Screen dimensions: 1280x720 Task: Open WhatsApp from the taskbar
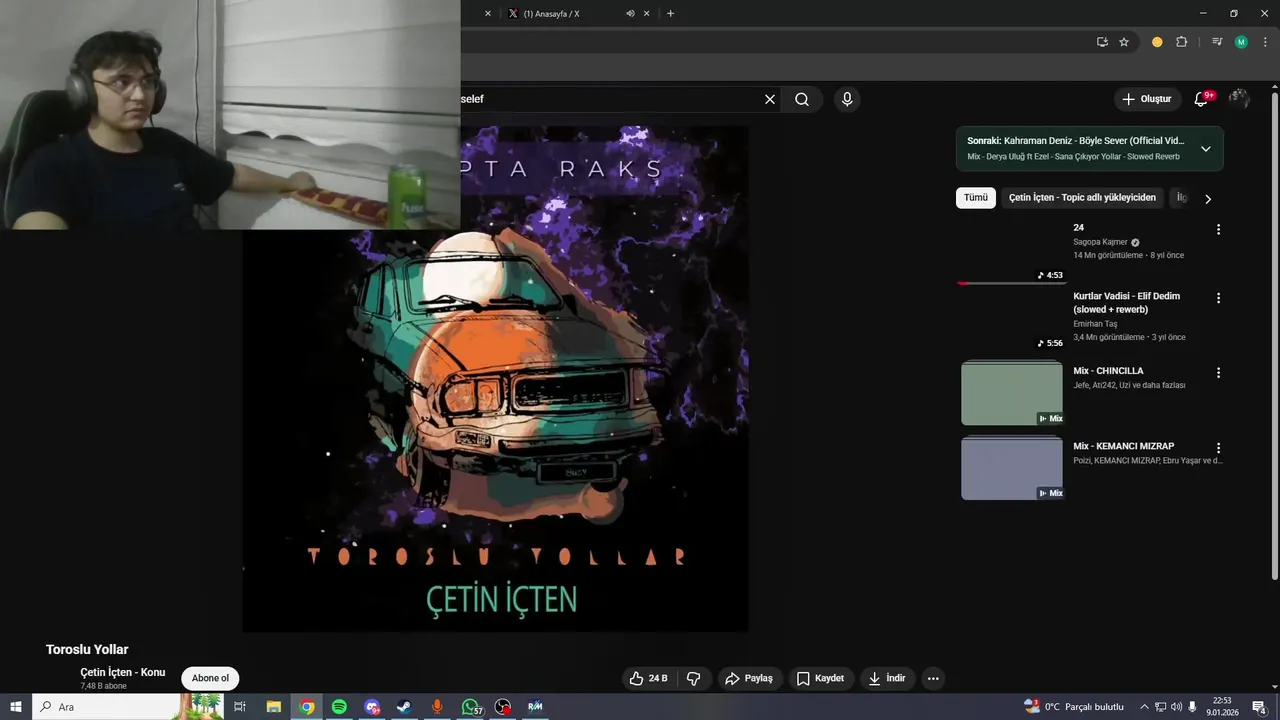(470, 707)
